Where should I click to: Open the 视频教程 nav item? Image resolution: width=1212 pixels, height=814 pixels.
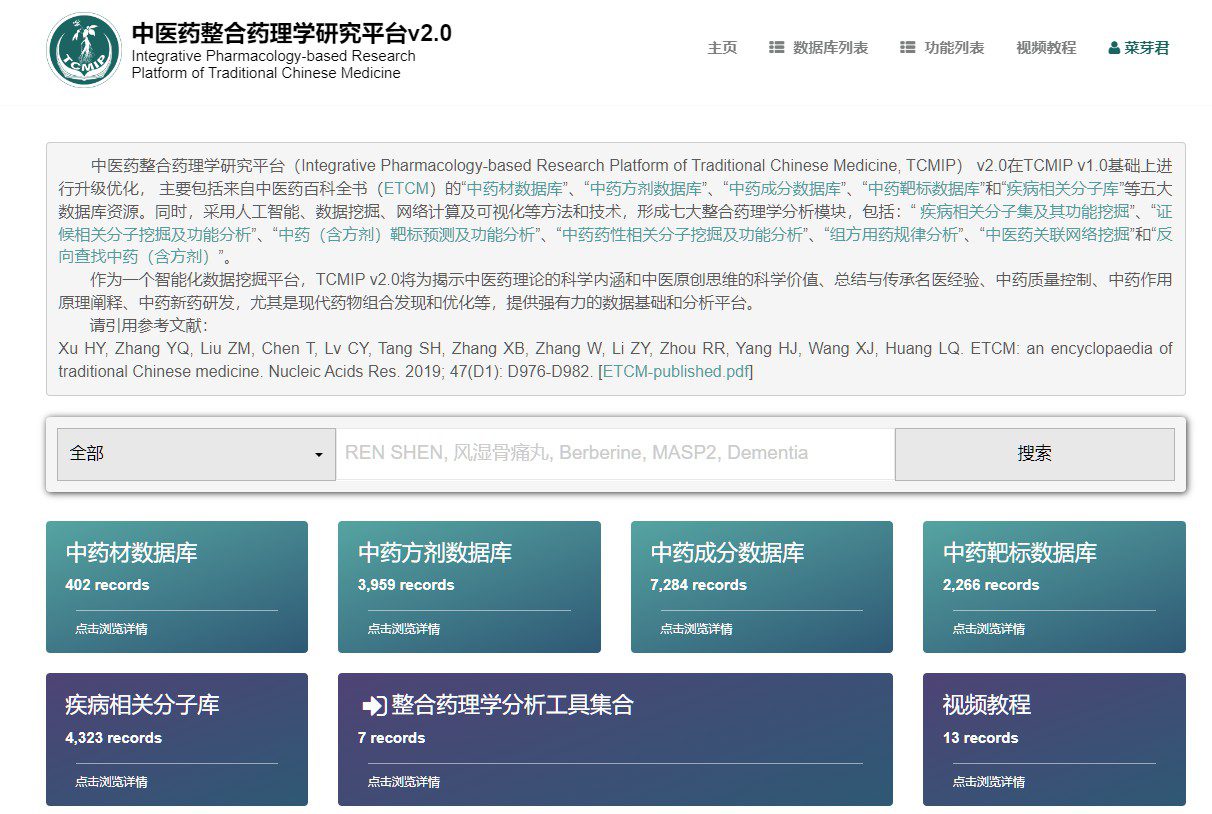pos(1046,48)
